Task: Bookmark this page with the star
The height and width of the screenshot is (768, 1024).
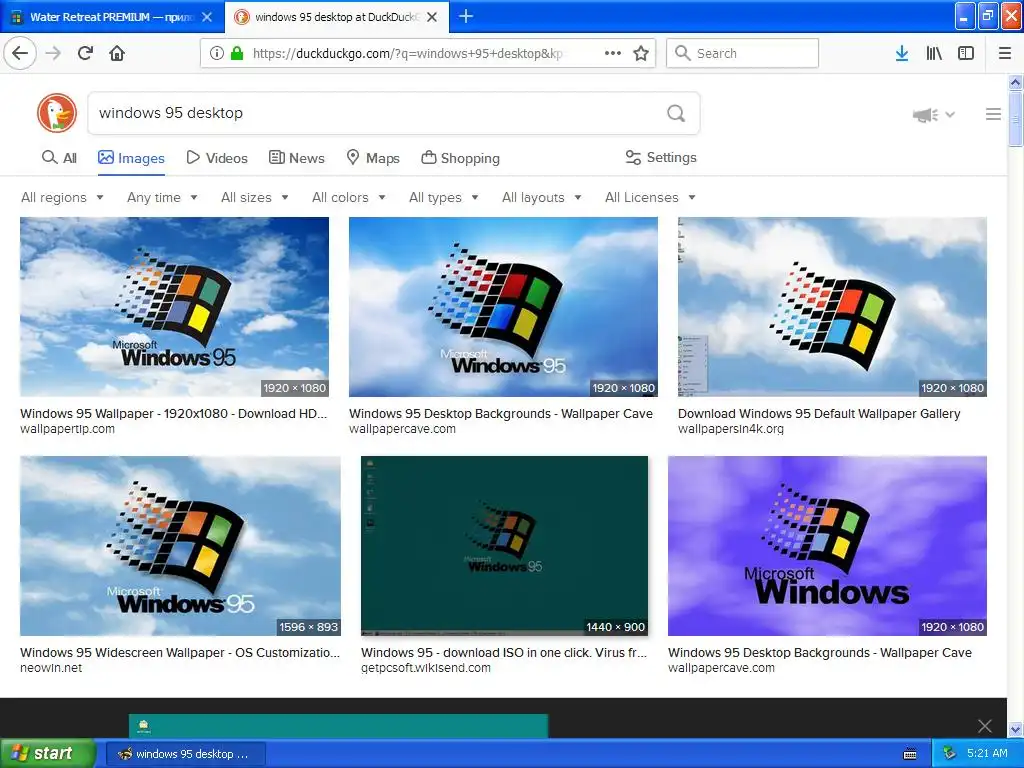Action: (641, 53)
